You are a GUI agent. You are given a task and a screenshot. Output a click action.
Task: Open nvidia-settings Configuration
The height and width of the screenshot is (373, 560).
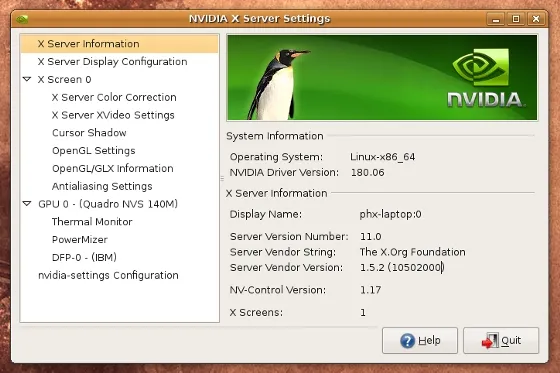pos(108,275)
